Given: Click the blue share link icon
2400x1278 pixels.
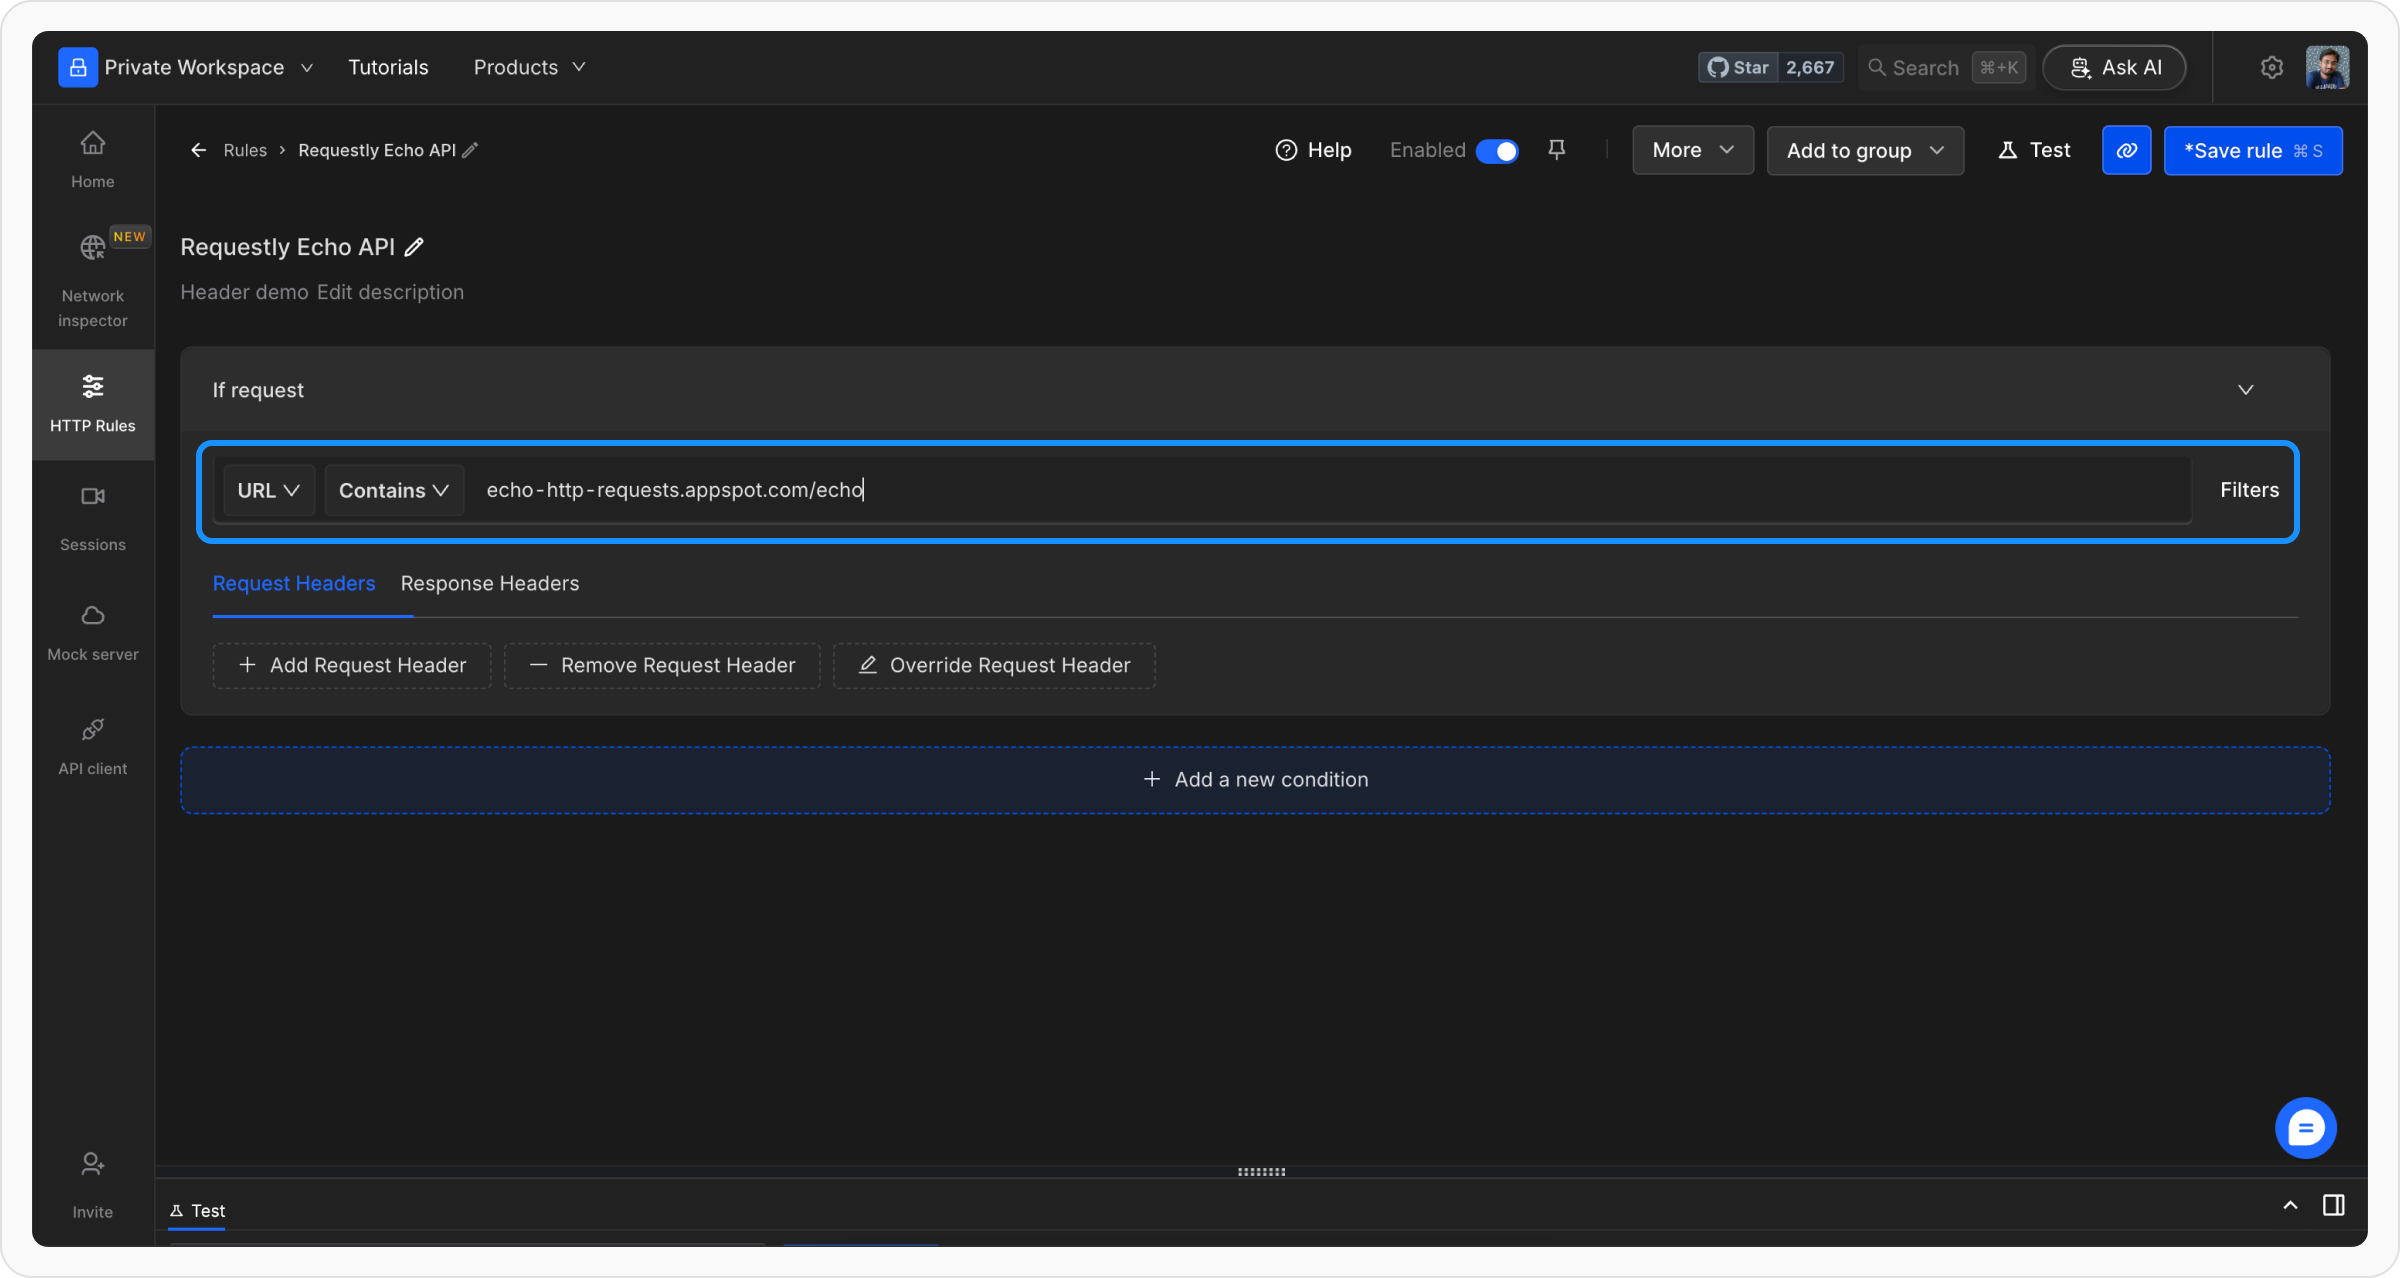Looking at the screenshot, I should click(2126, 151).
